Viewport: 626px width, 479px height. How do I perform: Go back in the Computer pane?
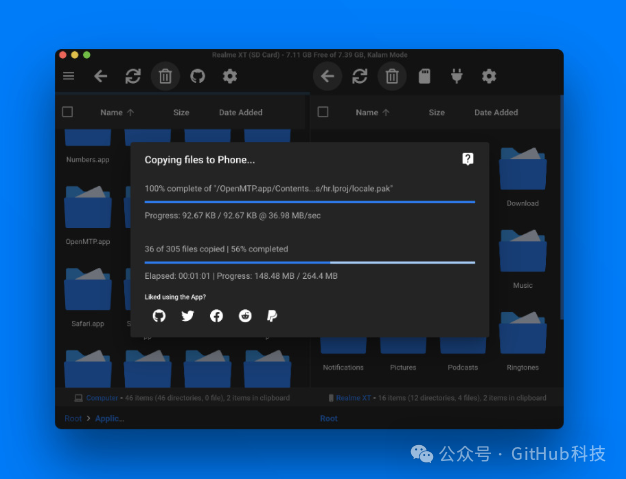pyautogui.click(x=101, y=76)
